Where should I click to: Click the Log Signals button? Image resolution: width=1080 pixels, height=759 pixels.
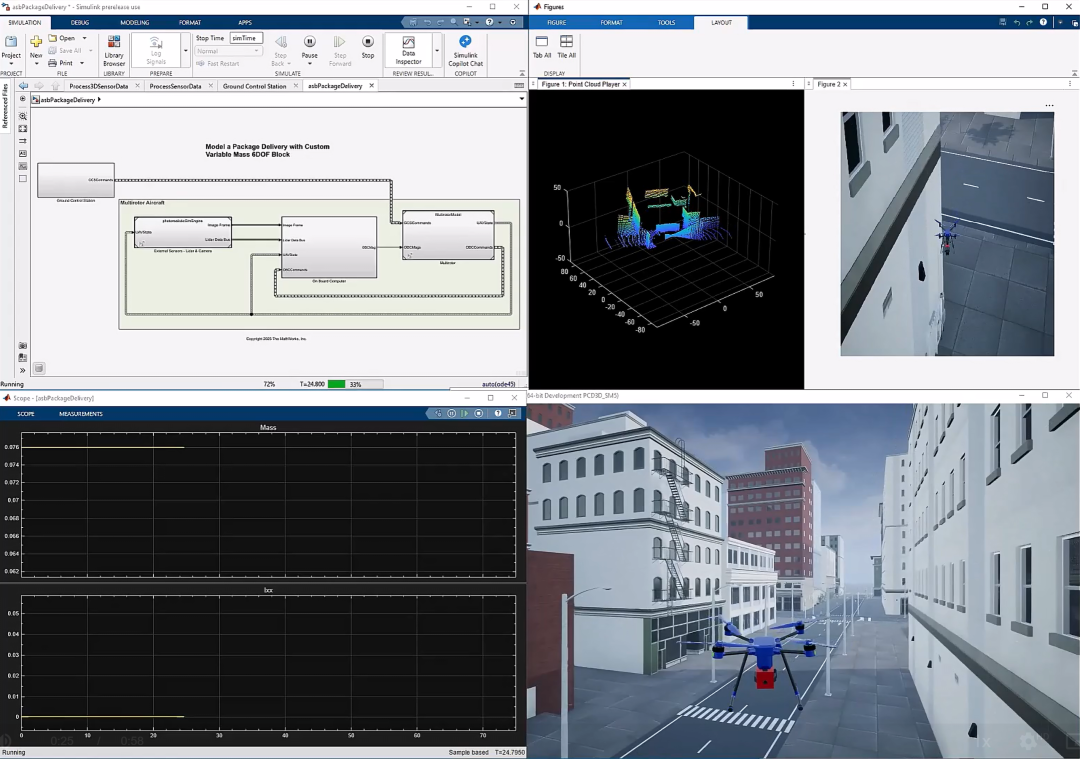pos(156,50)
